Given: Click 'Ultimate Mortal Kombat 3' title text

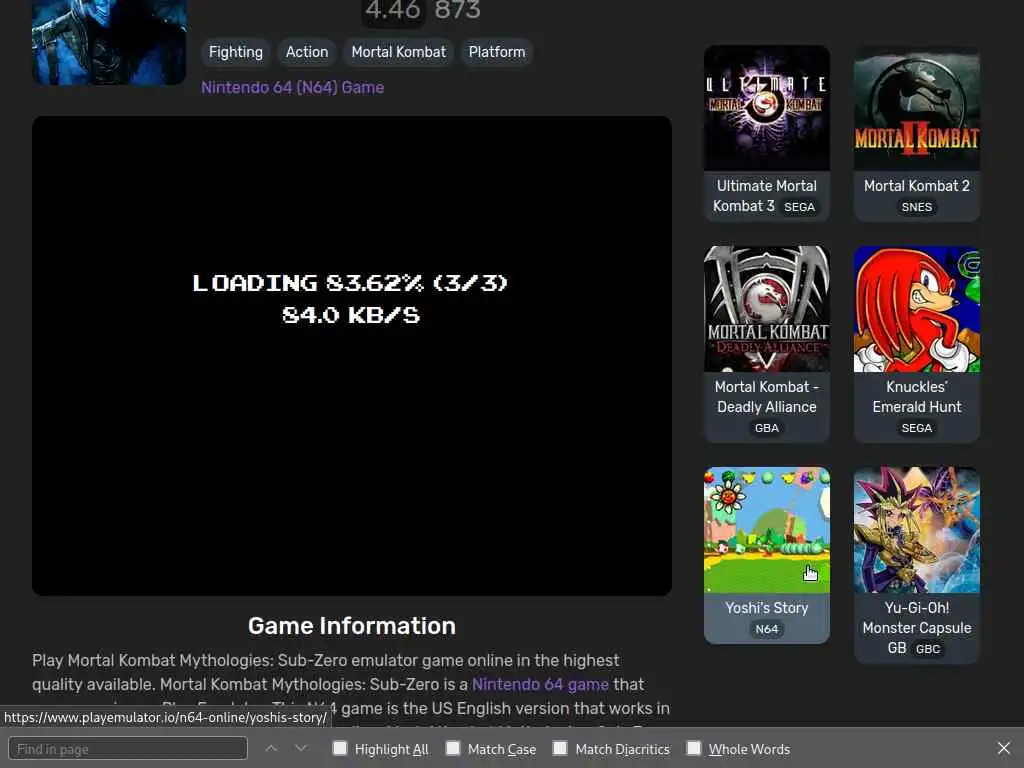Looking at the screenshot, I should [765, 196].
